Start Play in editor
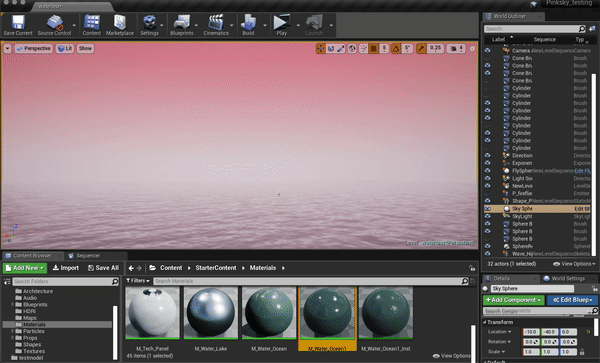600x363 pixels. point(281,25)
